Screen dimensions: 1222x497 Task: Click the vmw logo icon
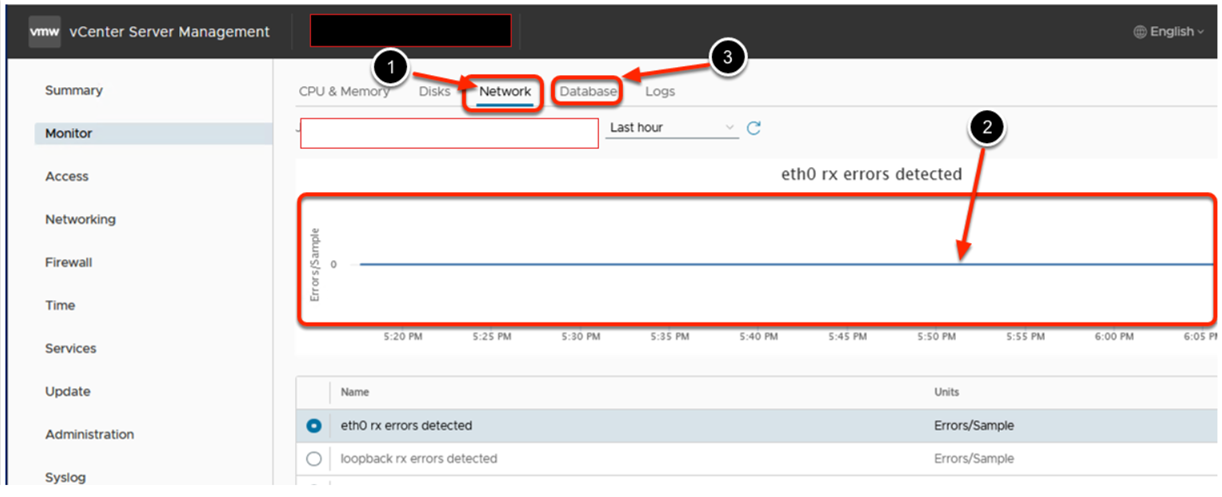[x=45, y=32]
